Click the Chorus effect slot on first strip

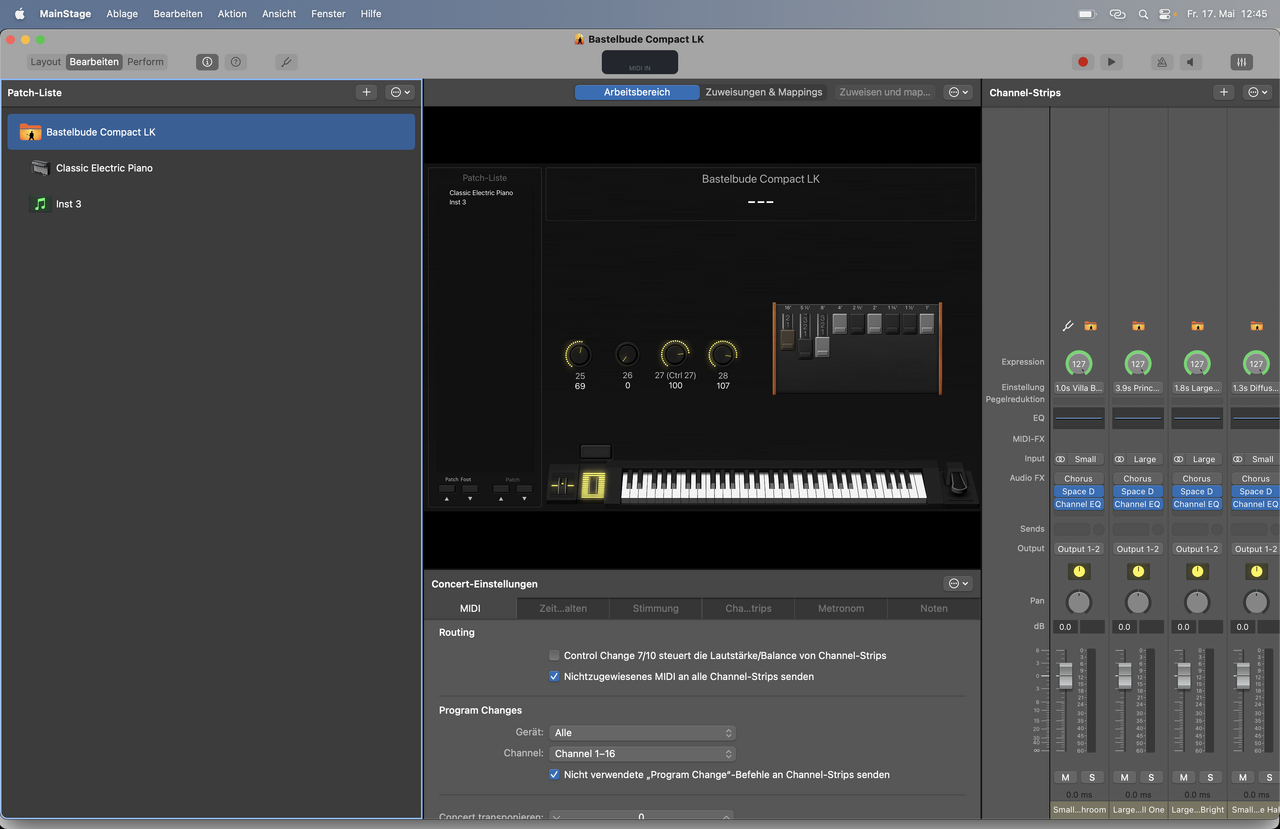(1078, 479)
